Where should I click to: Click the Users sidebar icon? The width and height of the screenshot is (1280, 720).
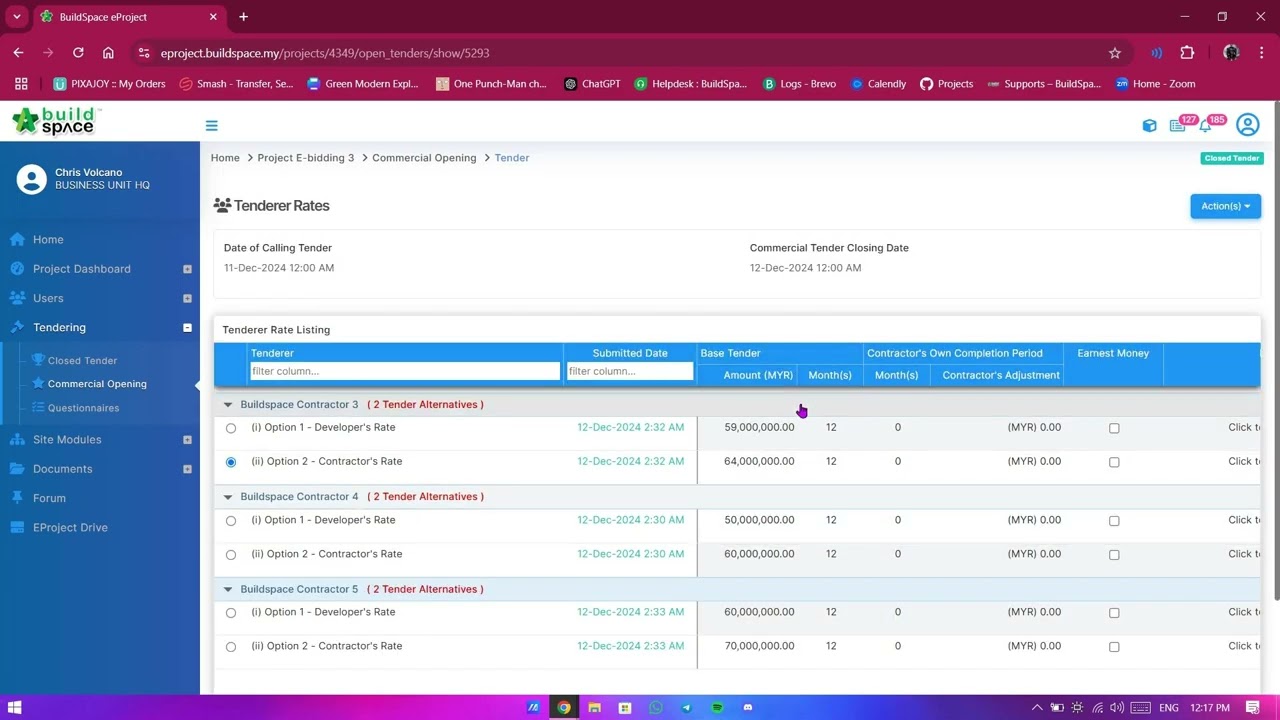(17, 298)
